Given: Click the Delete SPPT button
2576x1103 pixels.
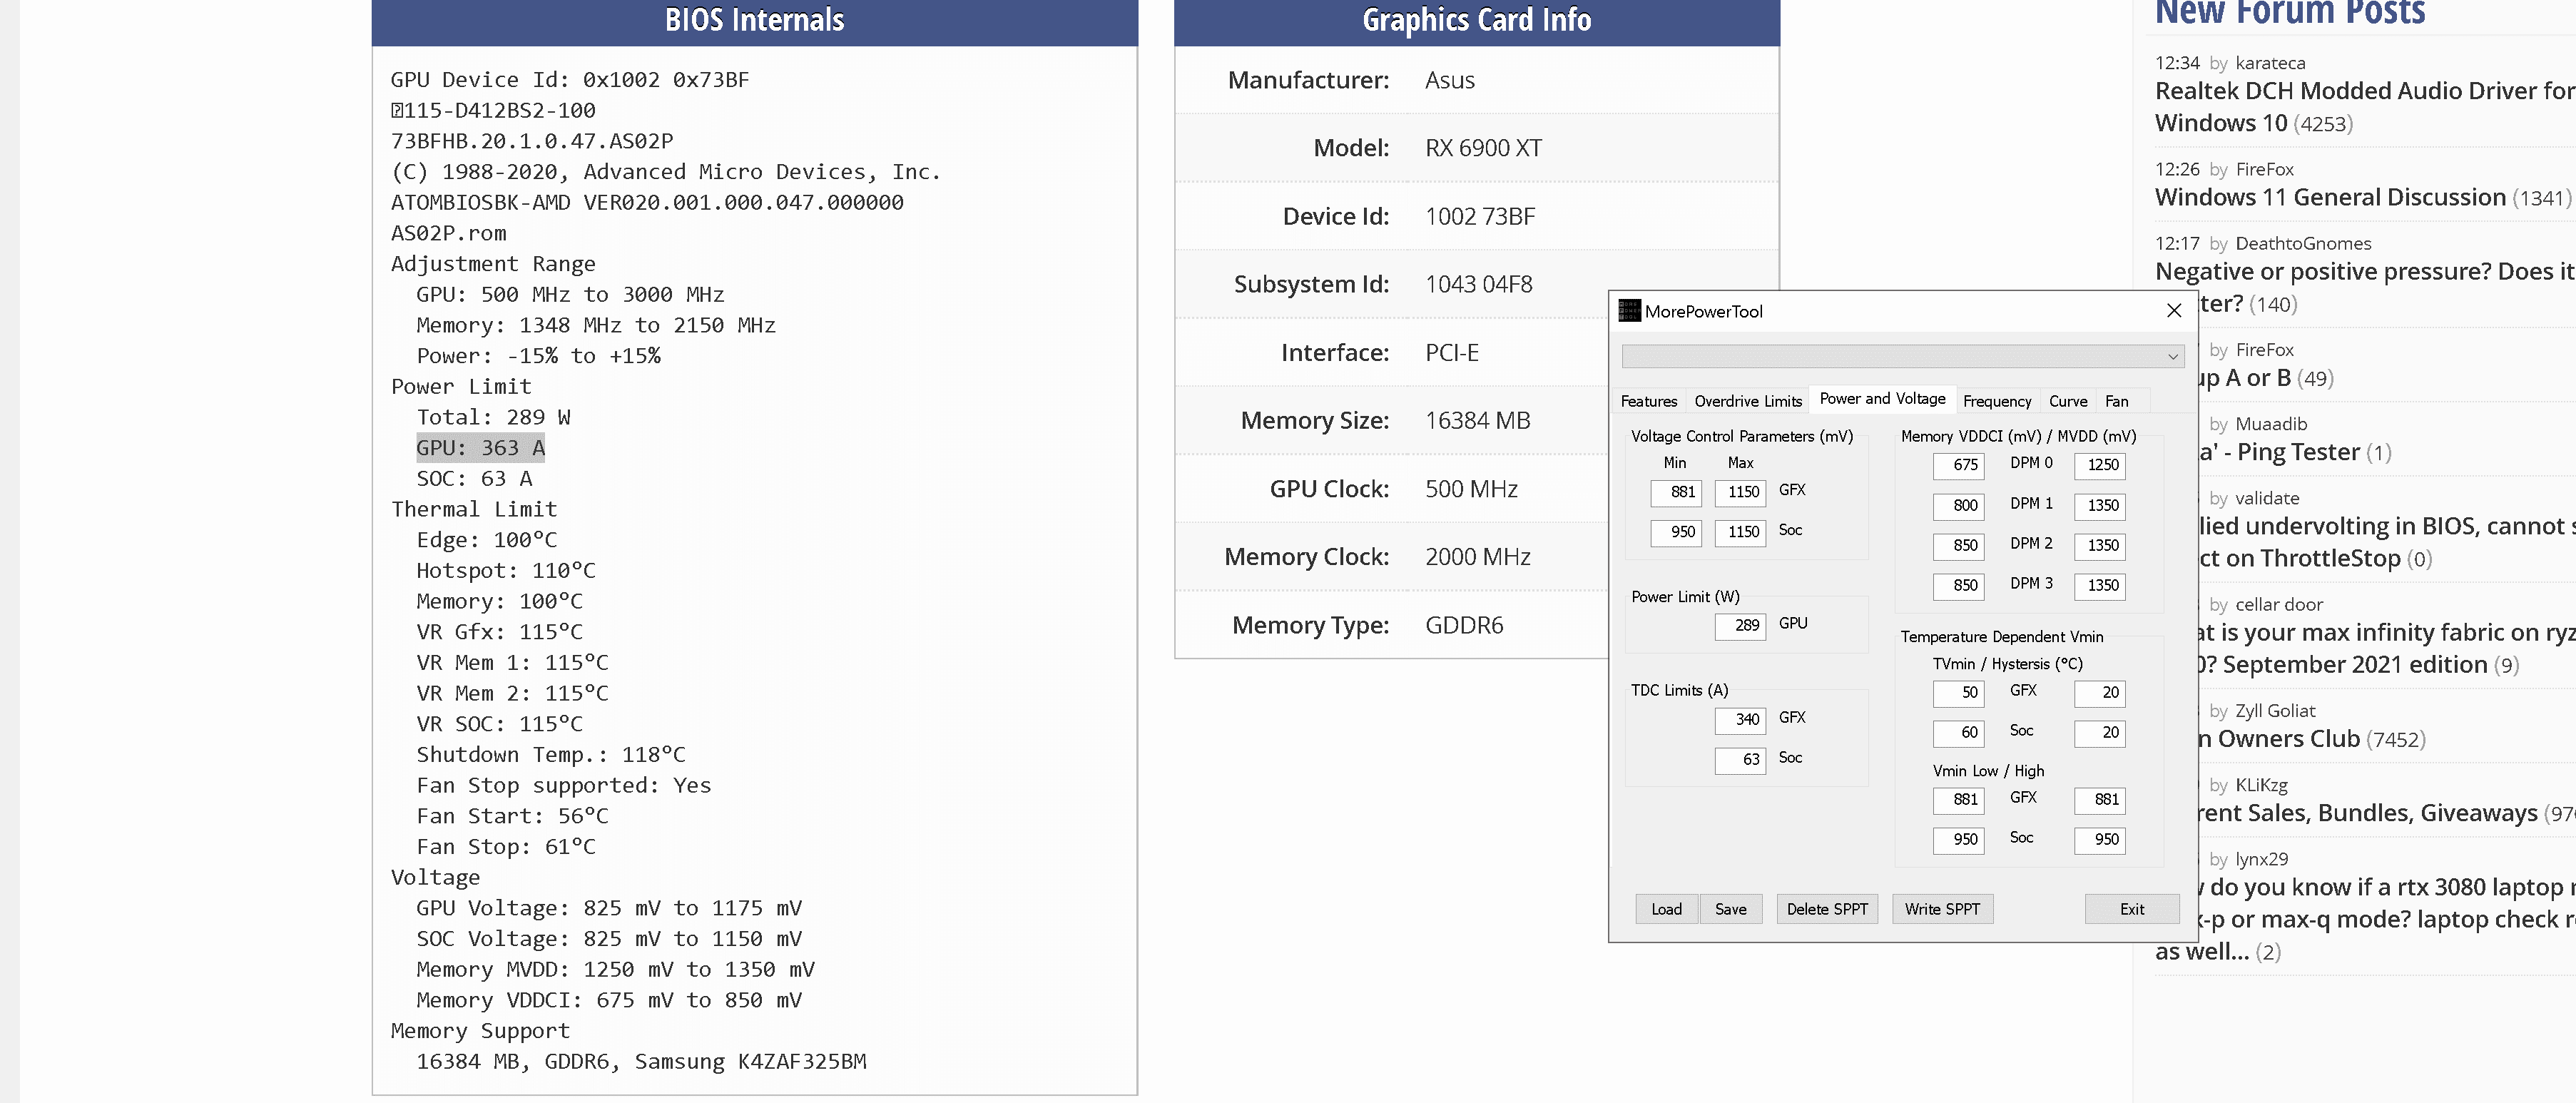Looking at the screenshot, I should [1826, 909].
